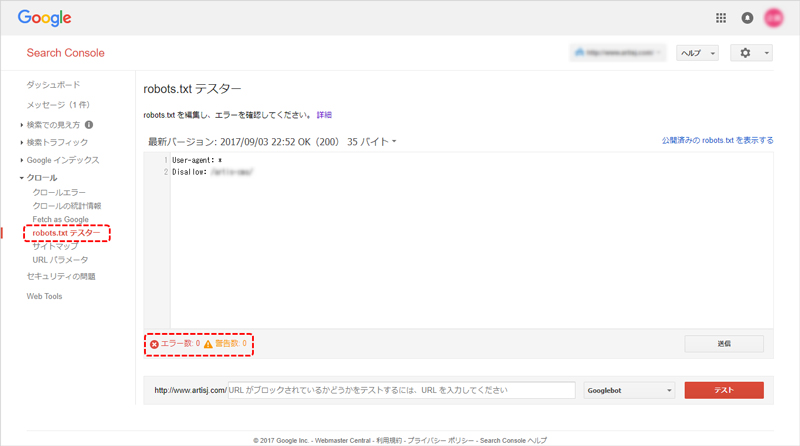Click the Search Console ヘルプ footer link
Image resolution: width=800 pixels, height=446 pixels.
513,440
